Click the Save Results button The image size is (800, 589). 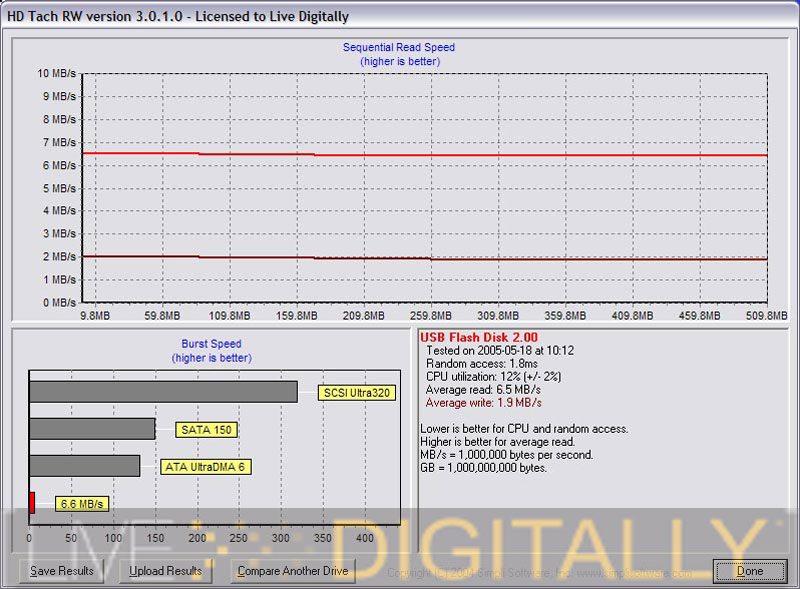(x=62, y=571)
